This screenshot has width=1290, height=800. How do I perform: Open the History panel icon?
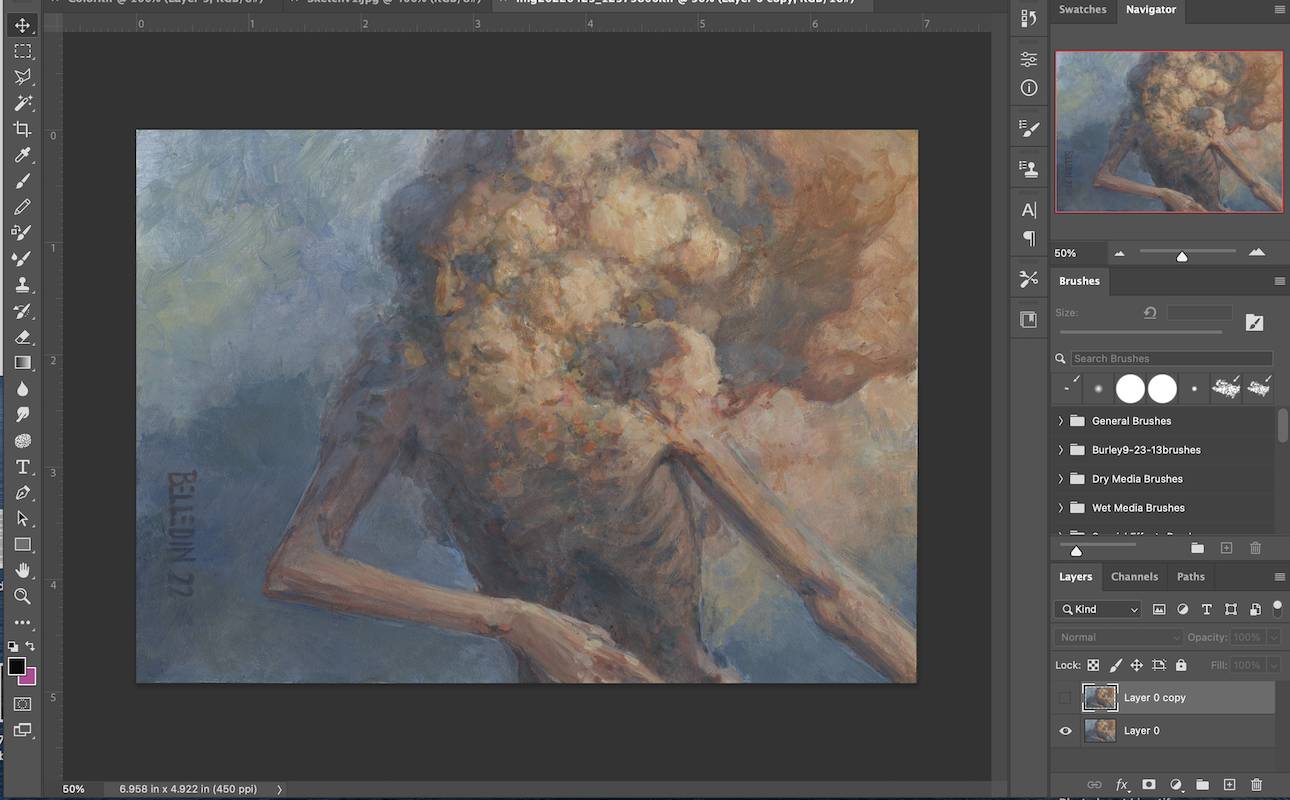point(1029,18)
